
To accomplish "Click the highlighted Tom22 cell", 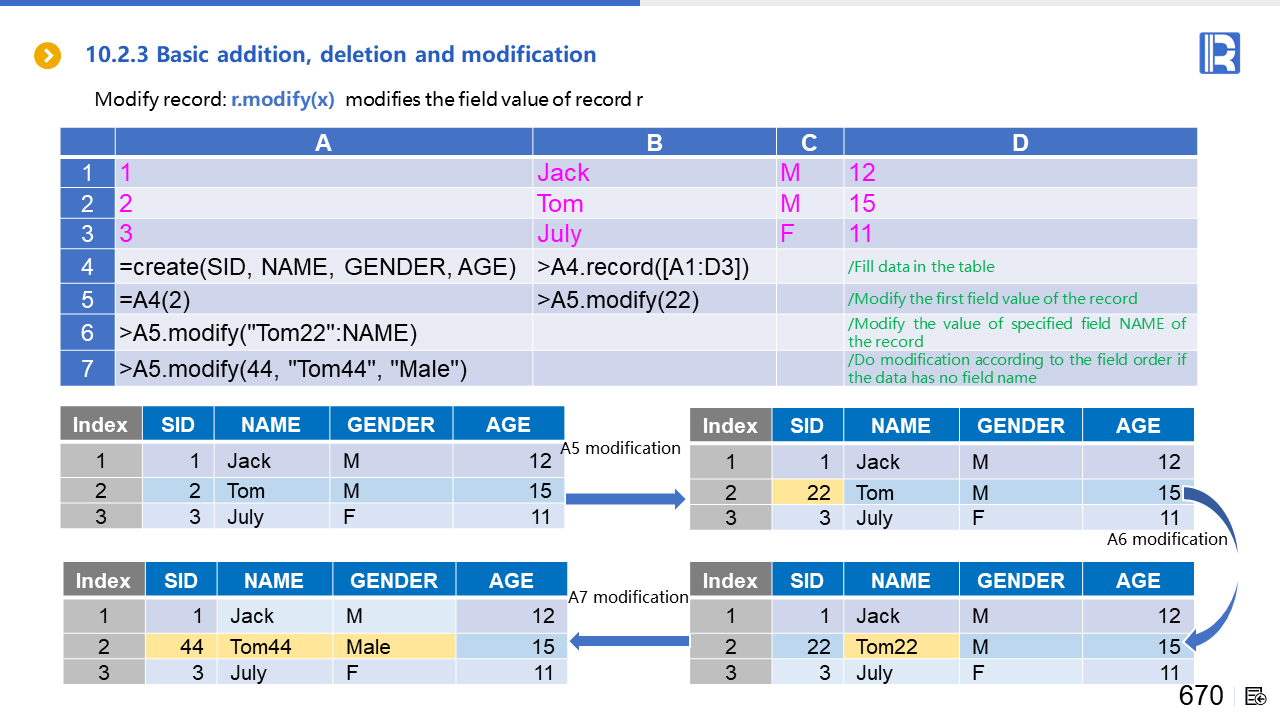I will tap(887, 647).
